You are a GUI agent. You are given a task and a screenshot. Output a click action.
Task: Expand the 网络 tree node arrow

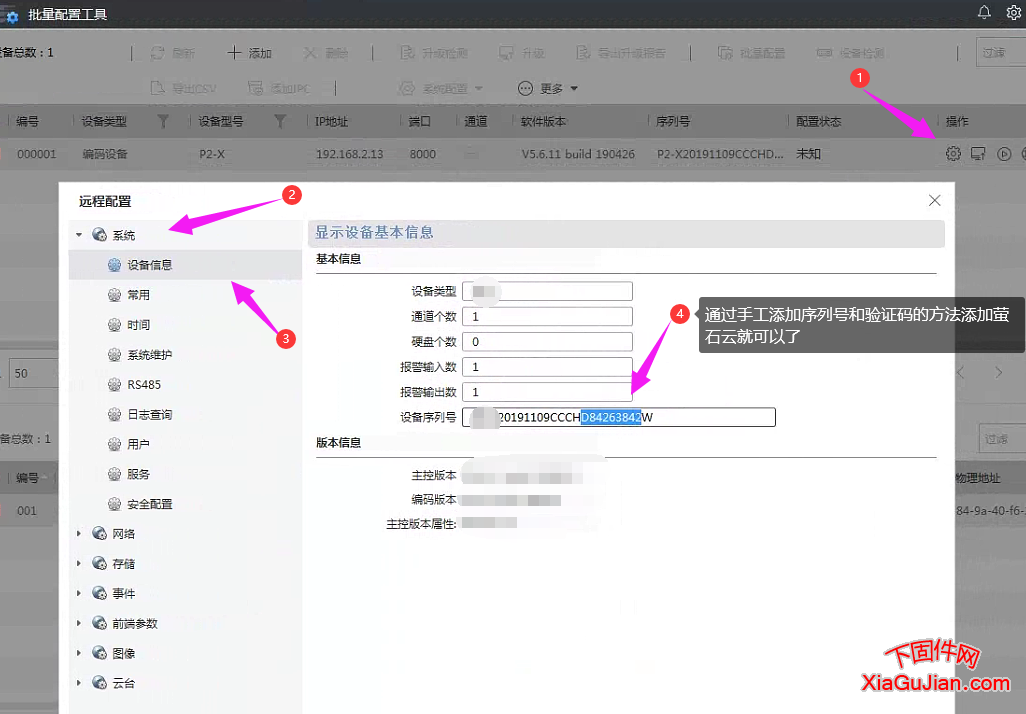[79, 533]
